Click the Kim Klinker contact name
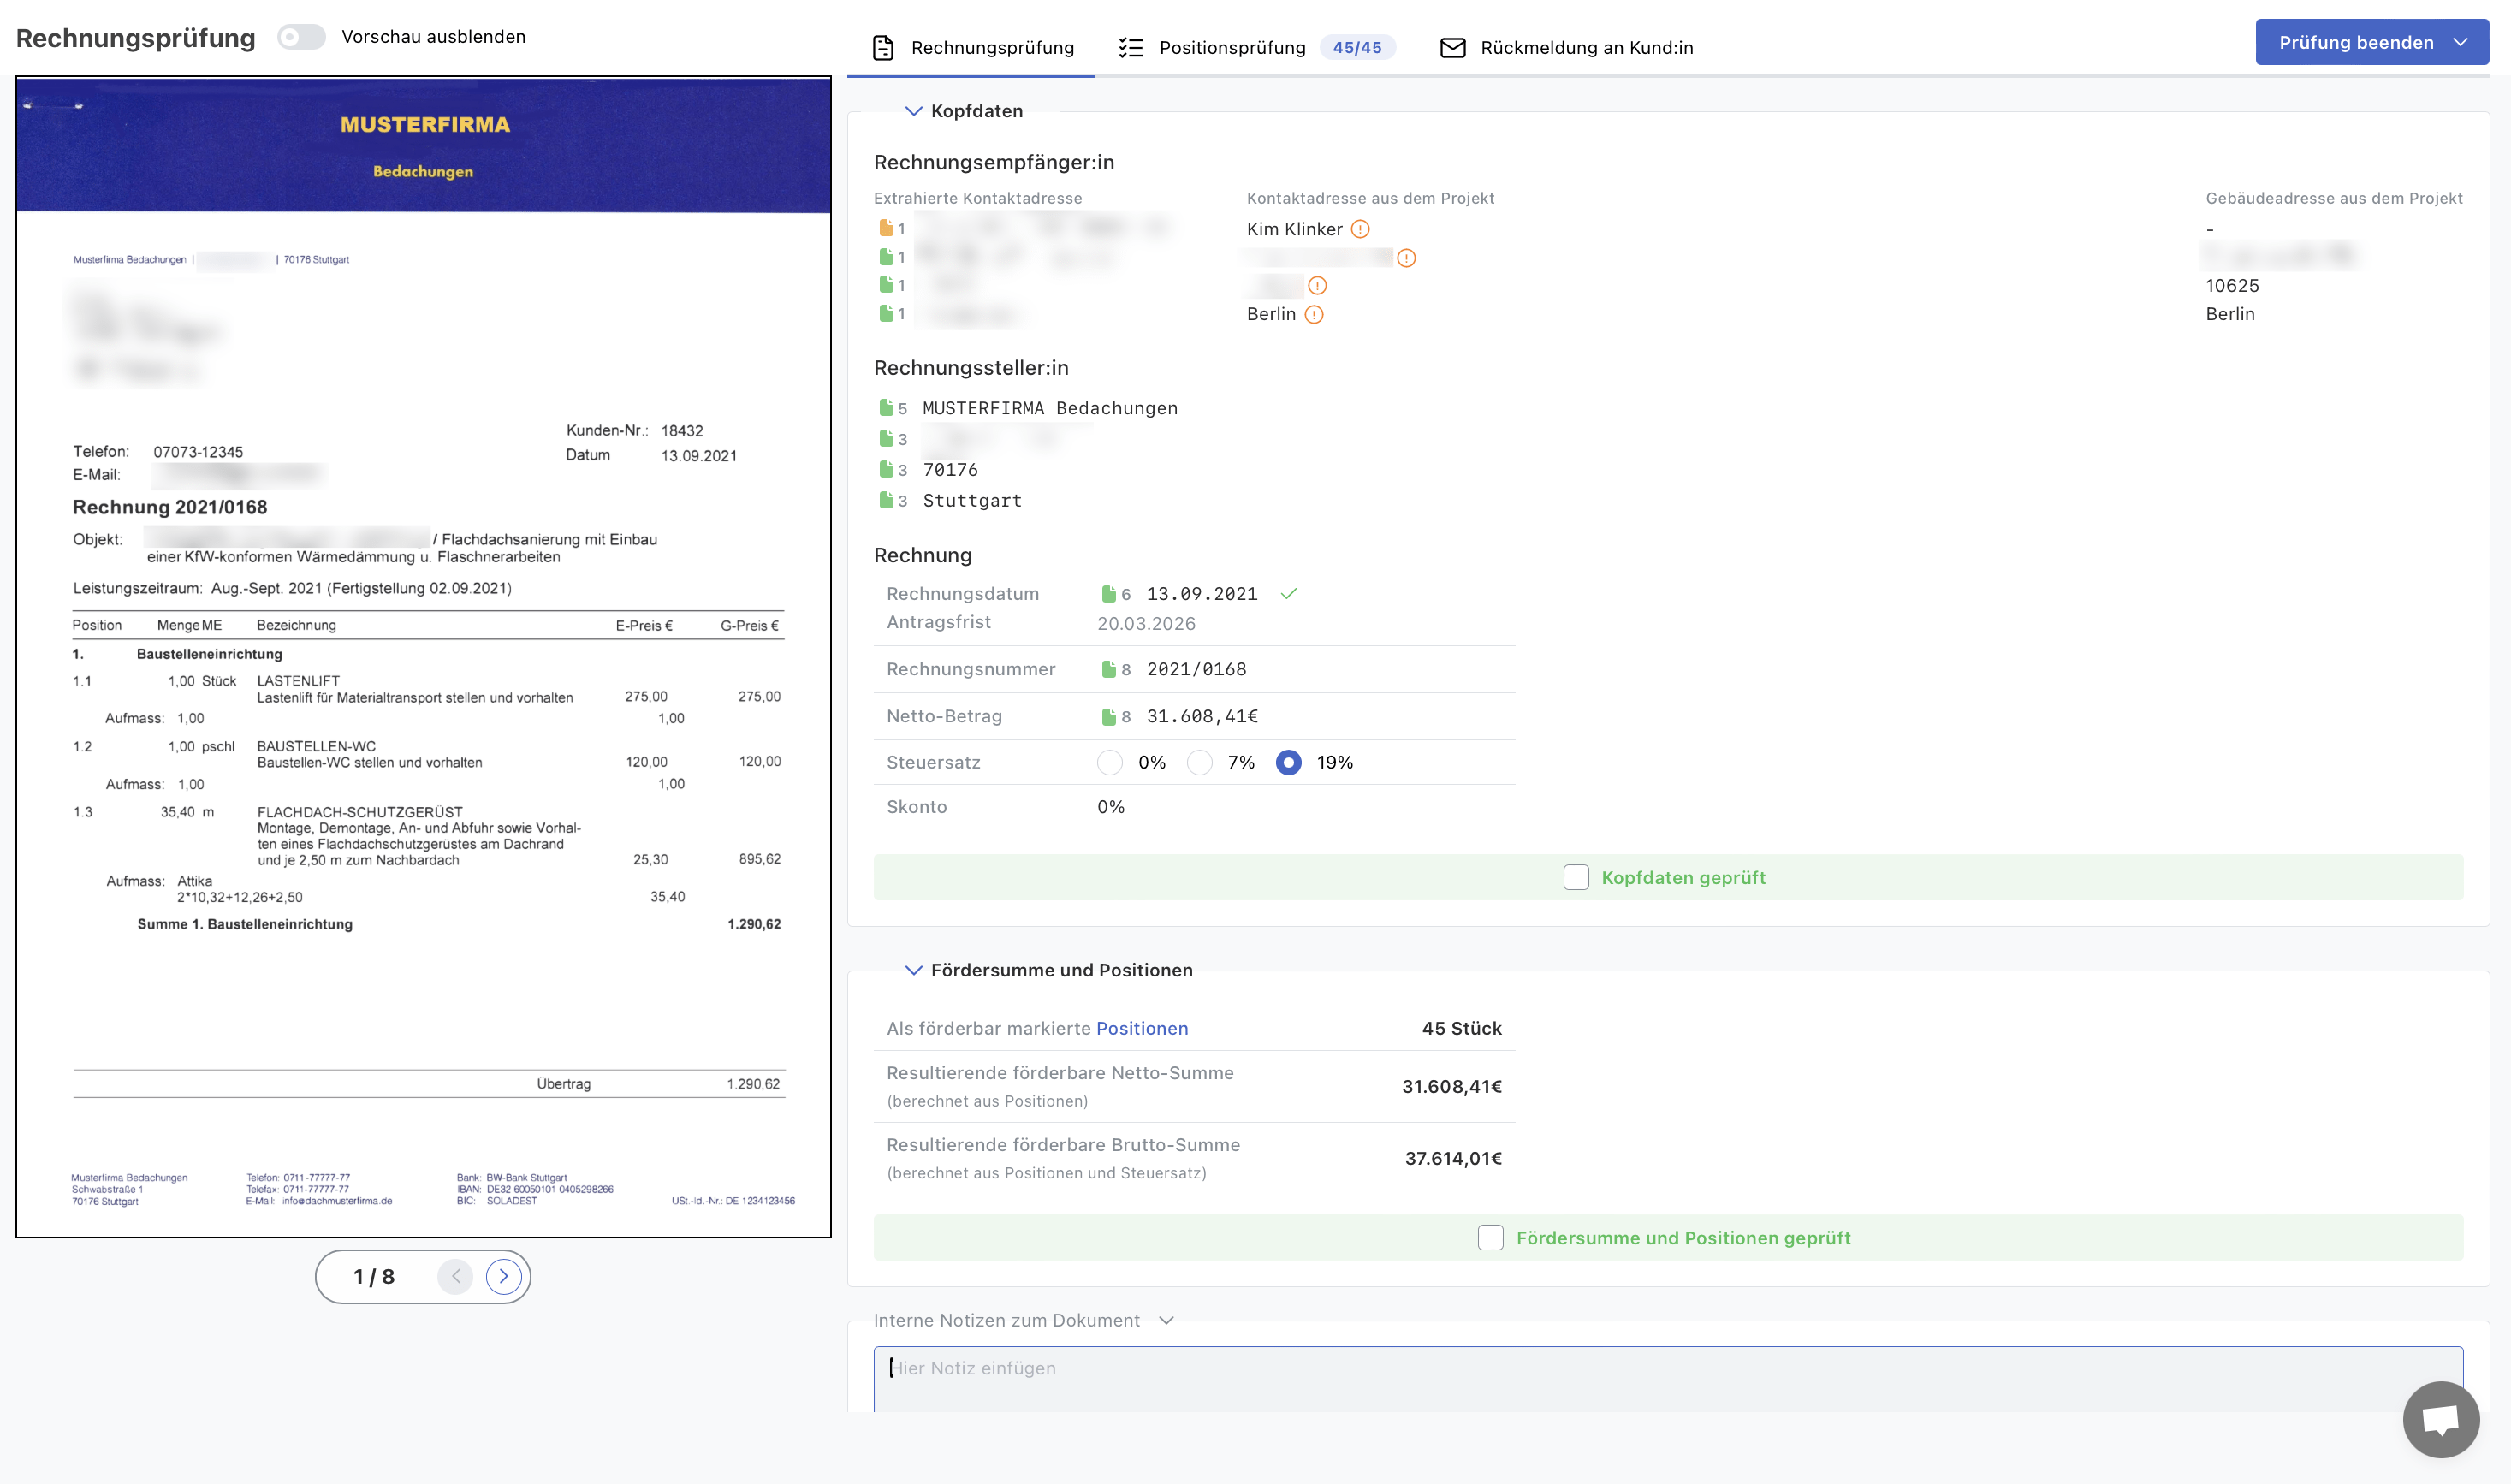 [1294, 229]
